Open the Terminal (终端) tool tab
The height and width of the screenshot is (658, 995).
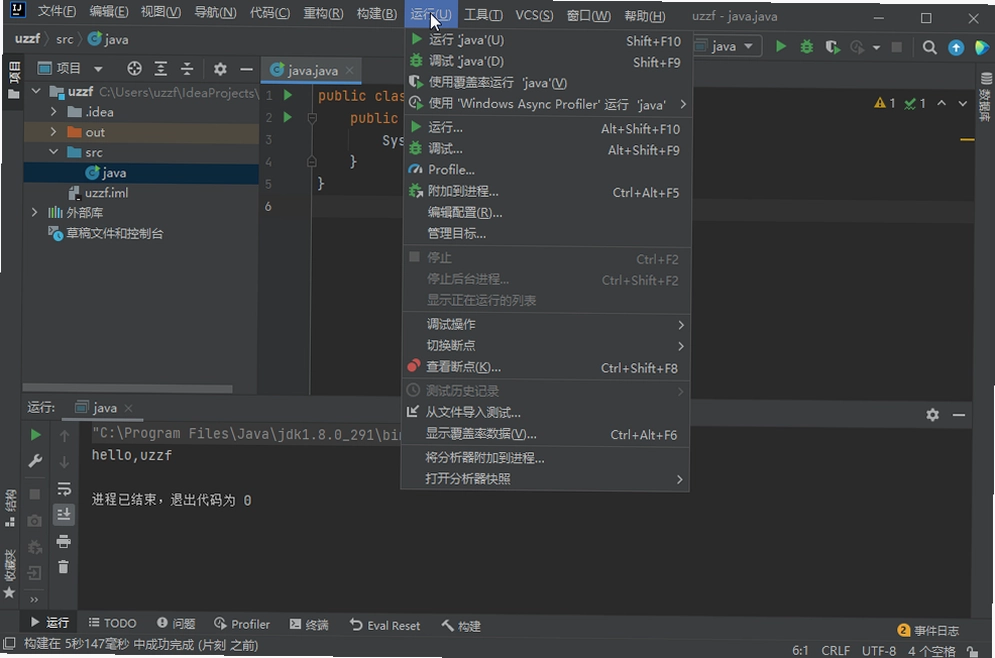309,624
